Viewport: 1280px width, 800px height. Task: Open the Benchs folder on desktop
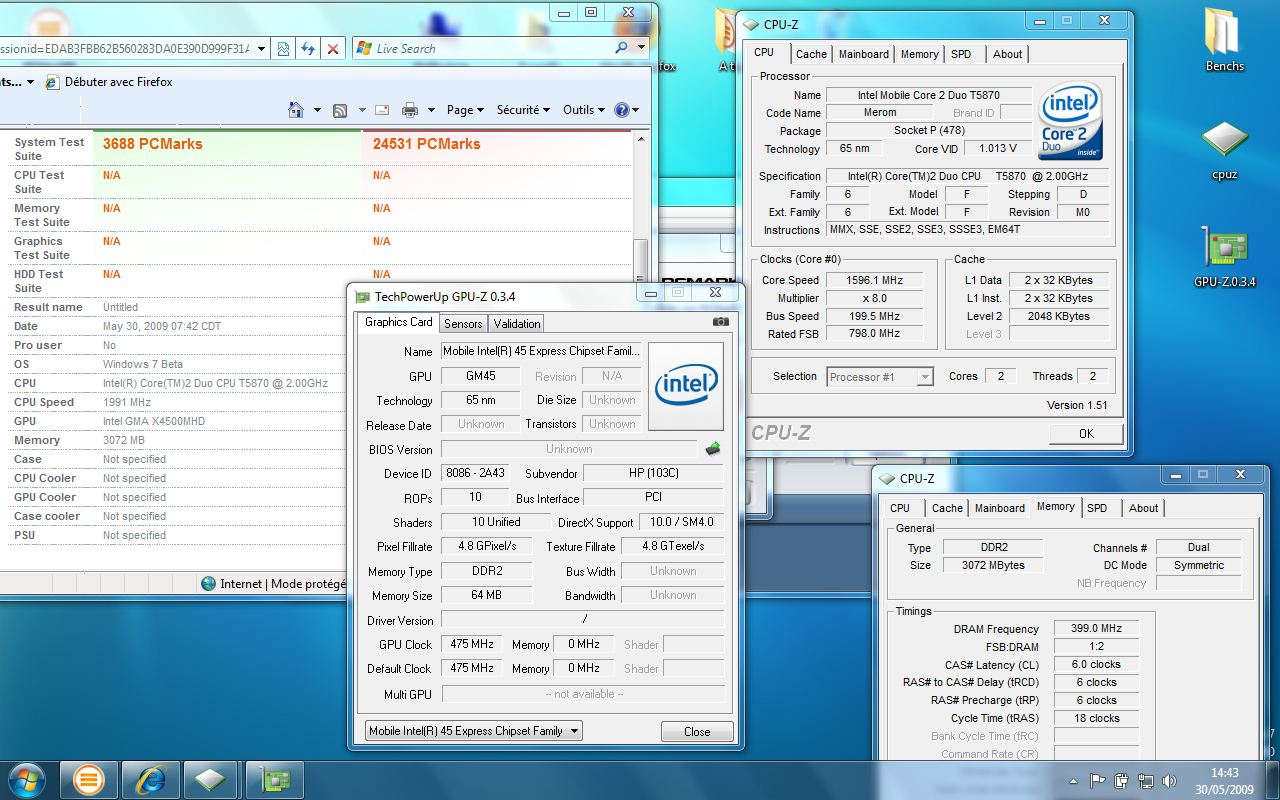tap(1224, 40)
